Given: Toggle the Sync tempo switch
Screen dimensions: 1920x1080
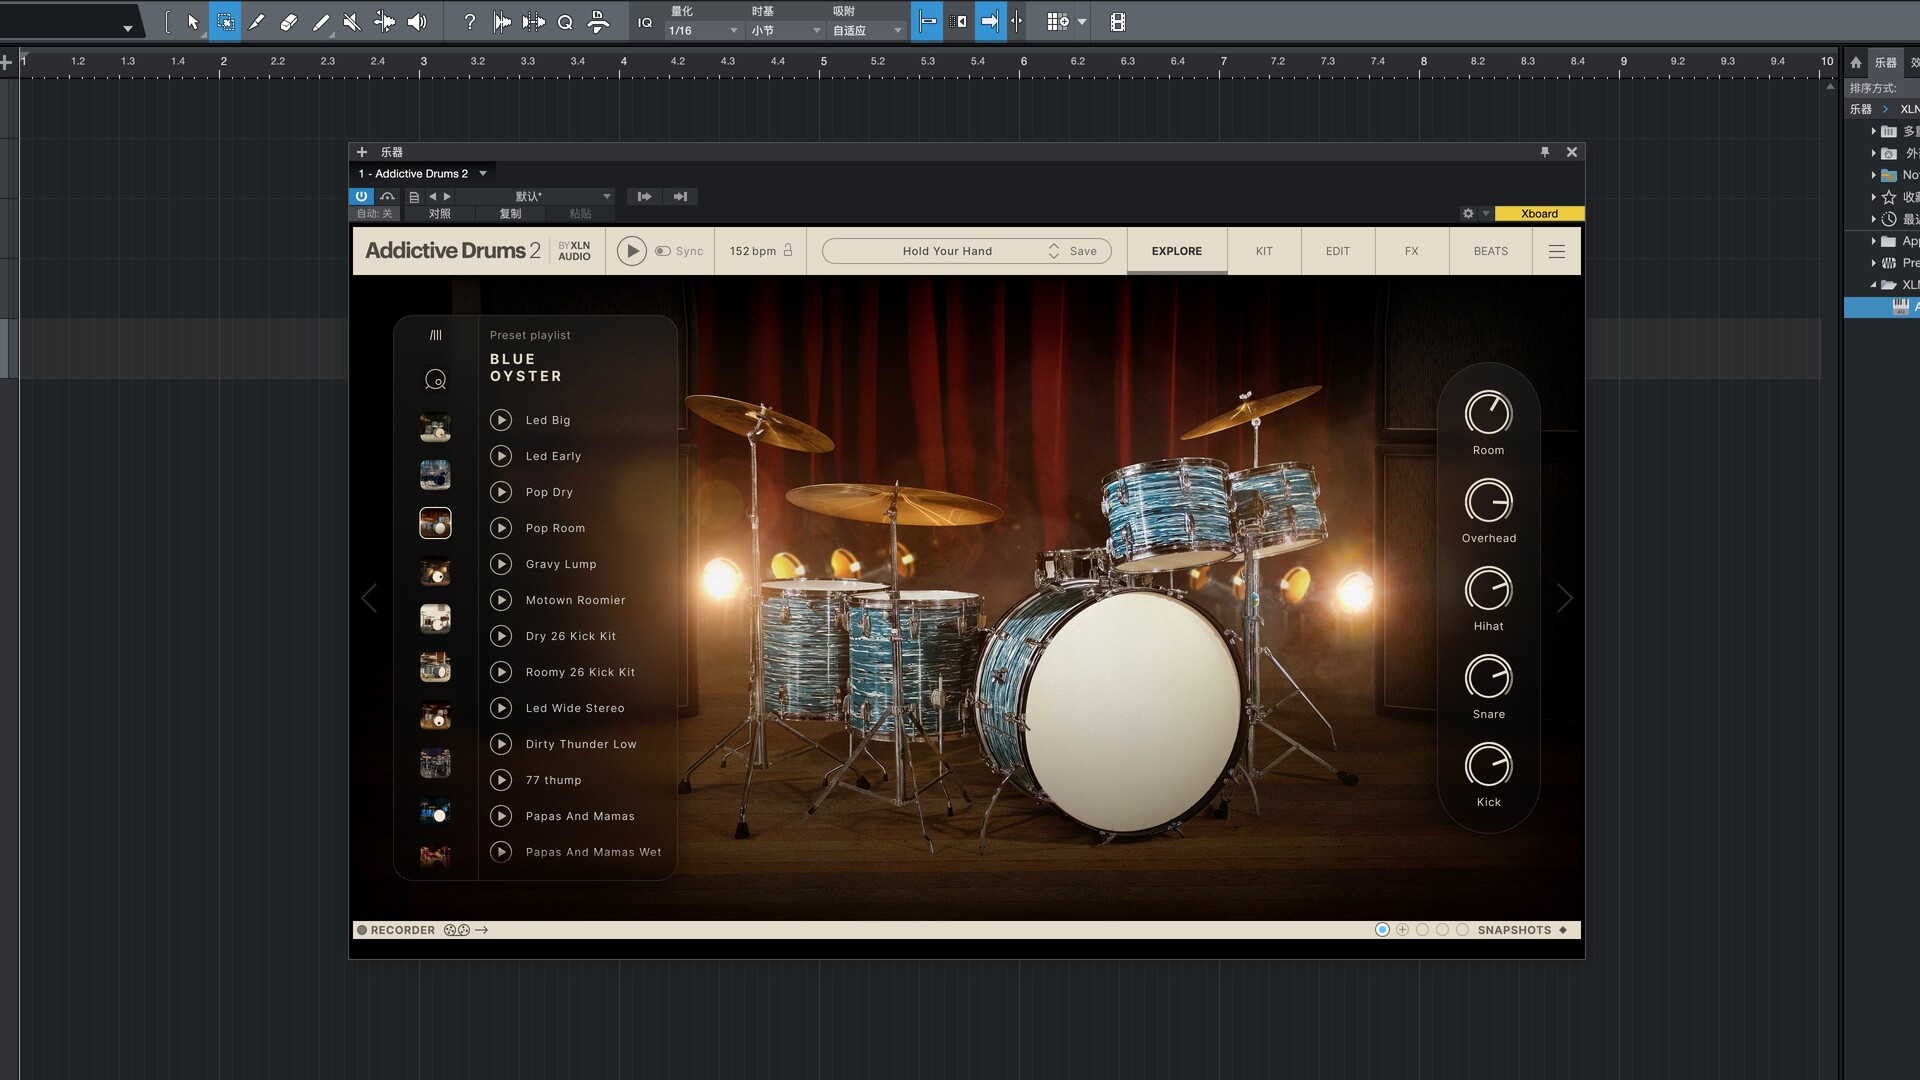Looking at the screenshot, I should click(663, 251).
